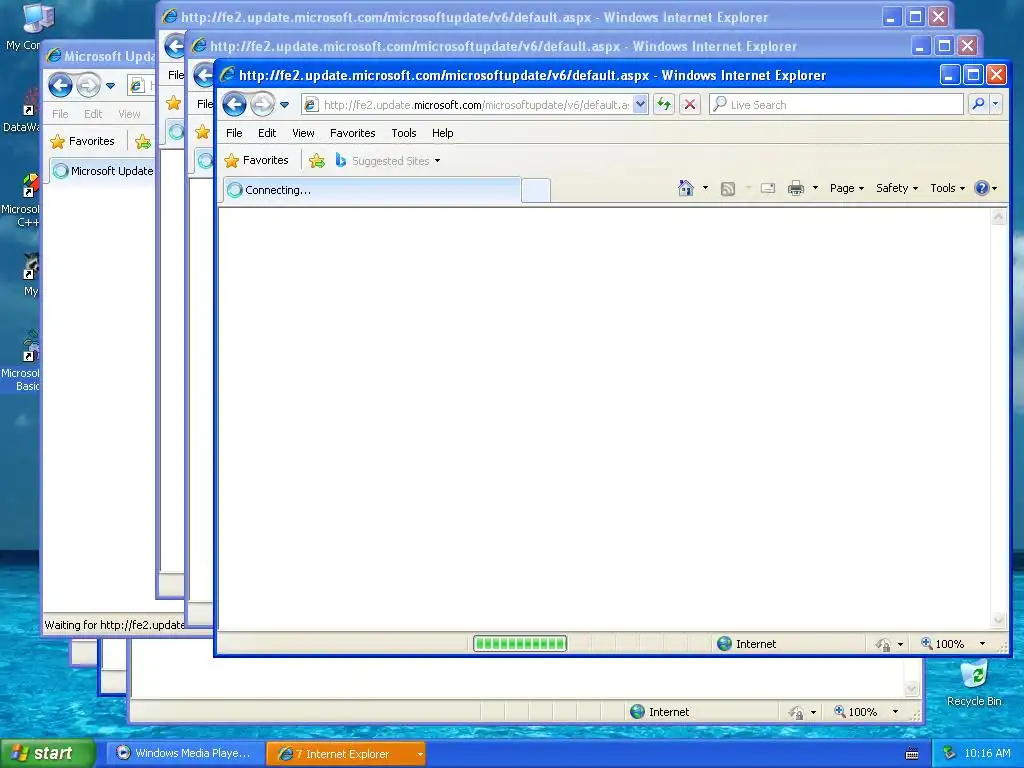Viewport: 1024px width, 768px height.
Task: Open the Safety command menu
Action: [x=897, y=188]
